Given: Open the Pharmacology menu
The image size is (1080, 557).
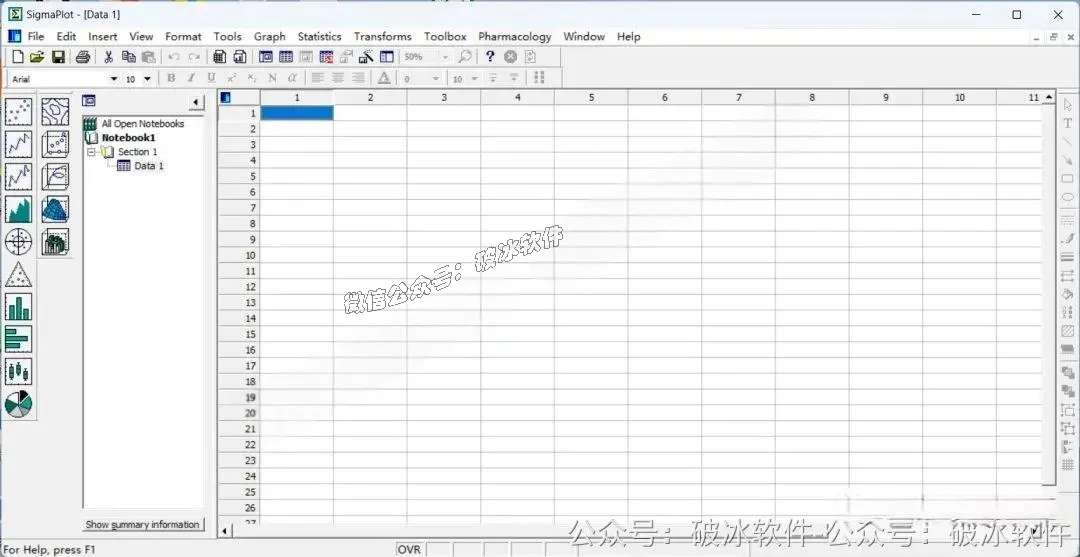Looking at the screenshot, I should click(x=515, y=36).
